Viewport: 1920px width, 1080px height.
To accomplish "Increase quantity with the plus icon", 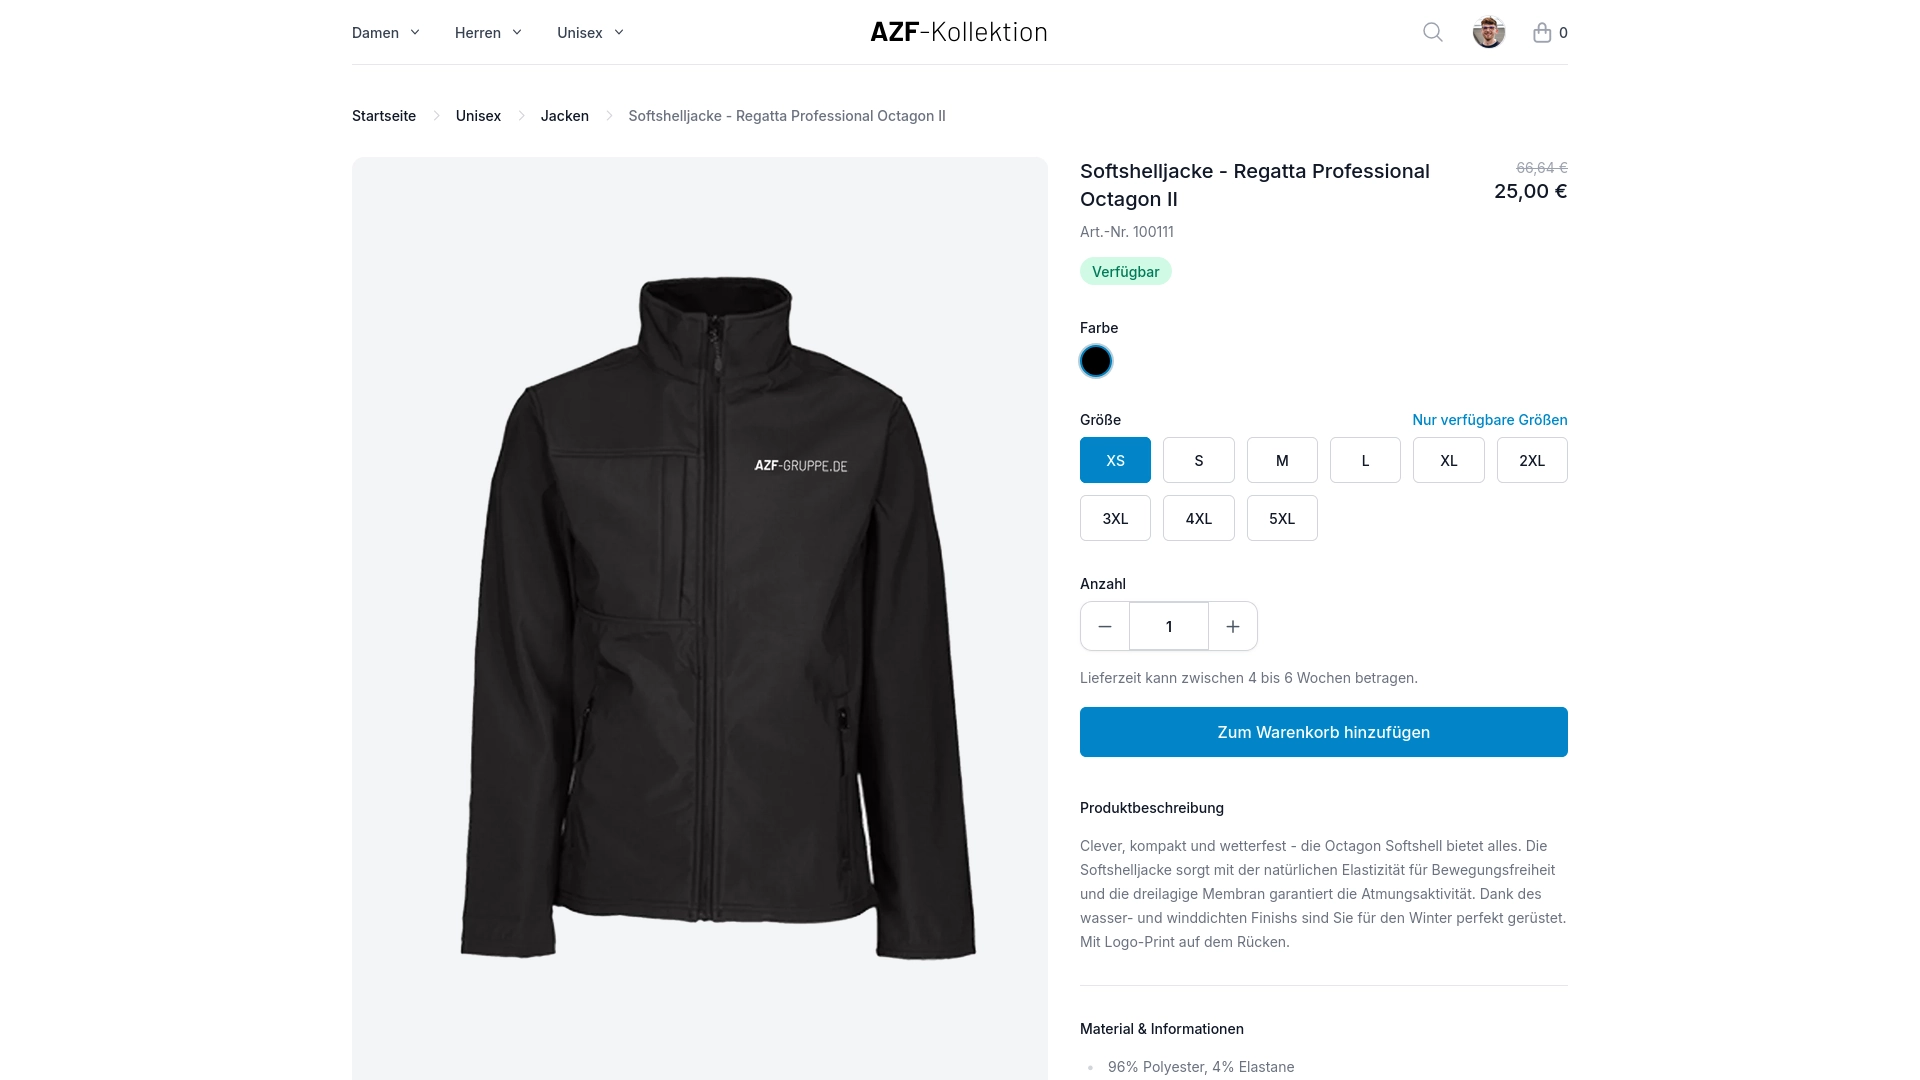I will [x=1233, y=626].
